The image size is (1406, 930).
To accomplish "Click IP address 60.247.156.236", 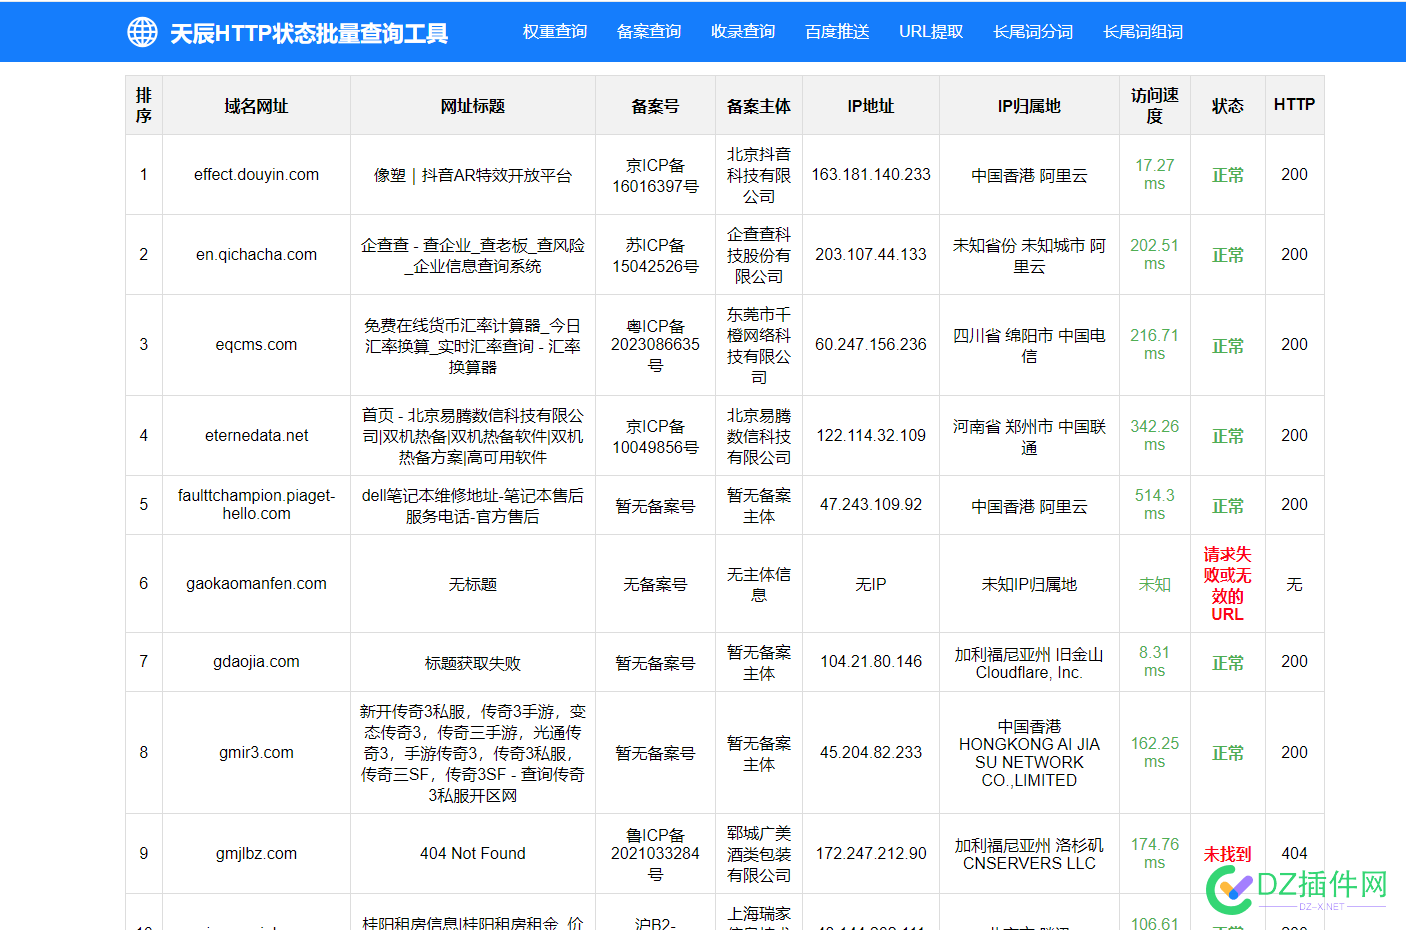I will [871, 344].
